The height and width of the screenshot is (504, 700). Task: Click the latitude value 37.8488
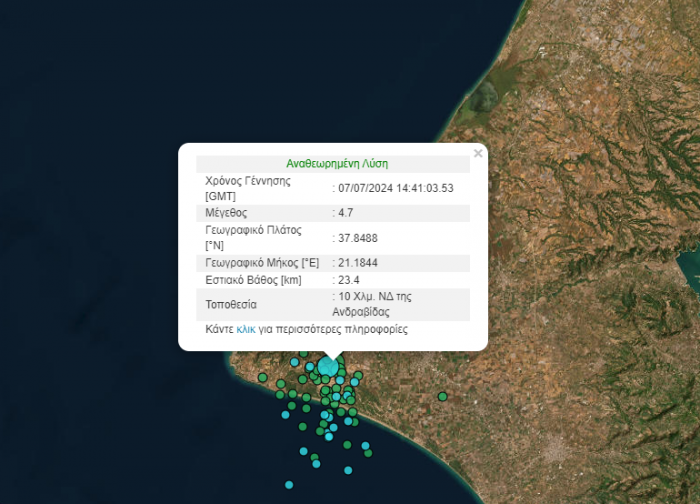(356, 238)
